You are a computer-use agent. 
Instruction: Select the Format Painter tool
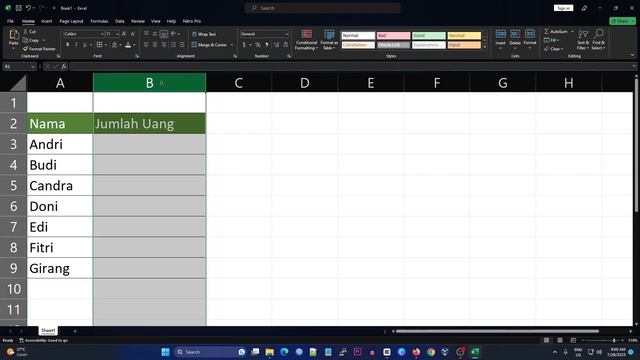[39, 49]
